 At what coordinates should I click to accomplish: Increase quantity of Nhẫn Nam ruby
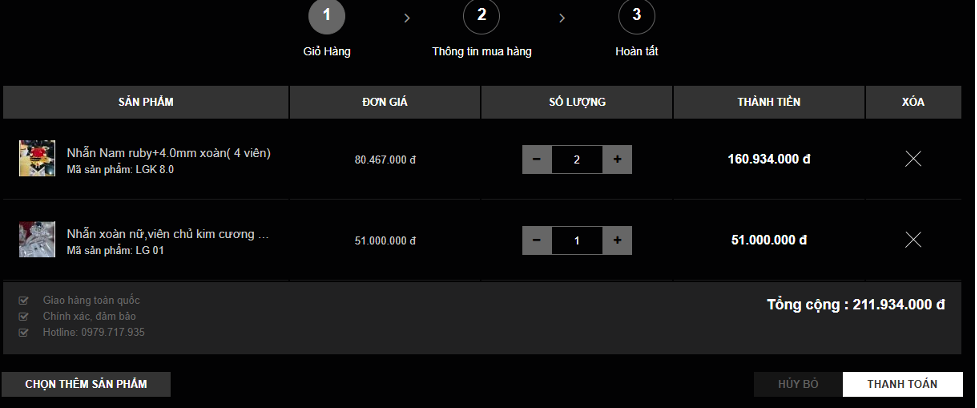(617, 159)
